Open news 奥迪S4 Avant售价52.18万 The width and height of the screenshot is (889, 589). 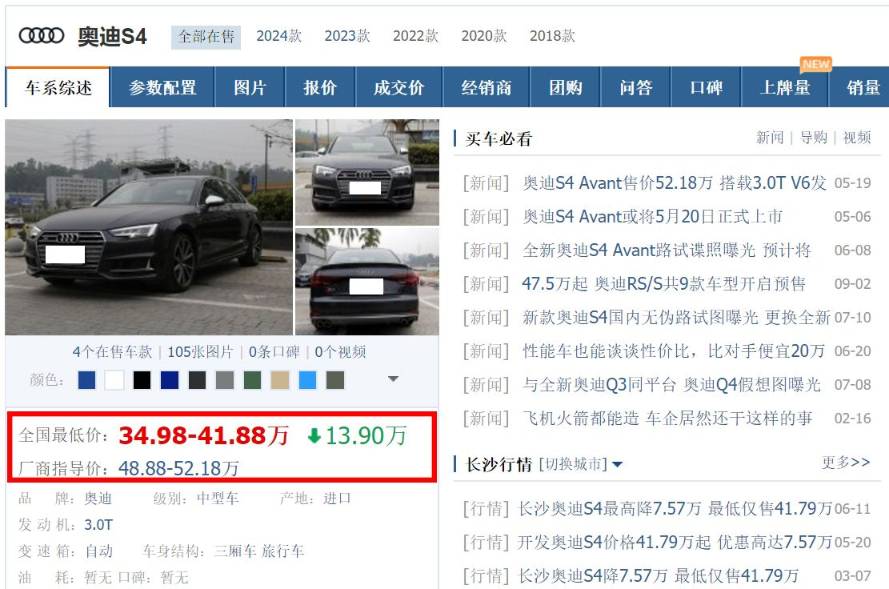coord(675,183)
